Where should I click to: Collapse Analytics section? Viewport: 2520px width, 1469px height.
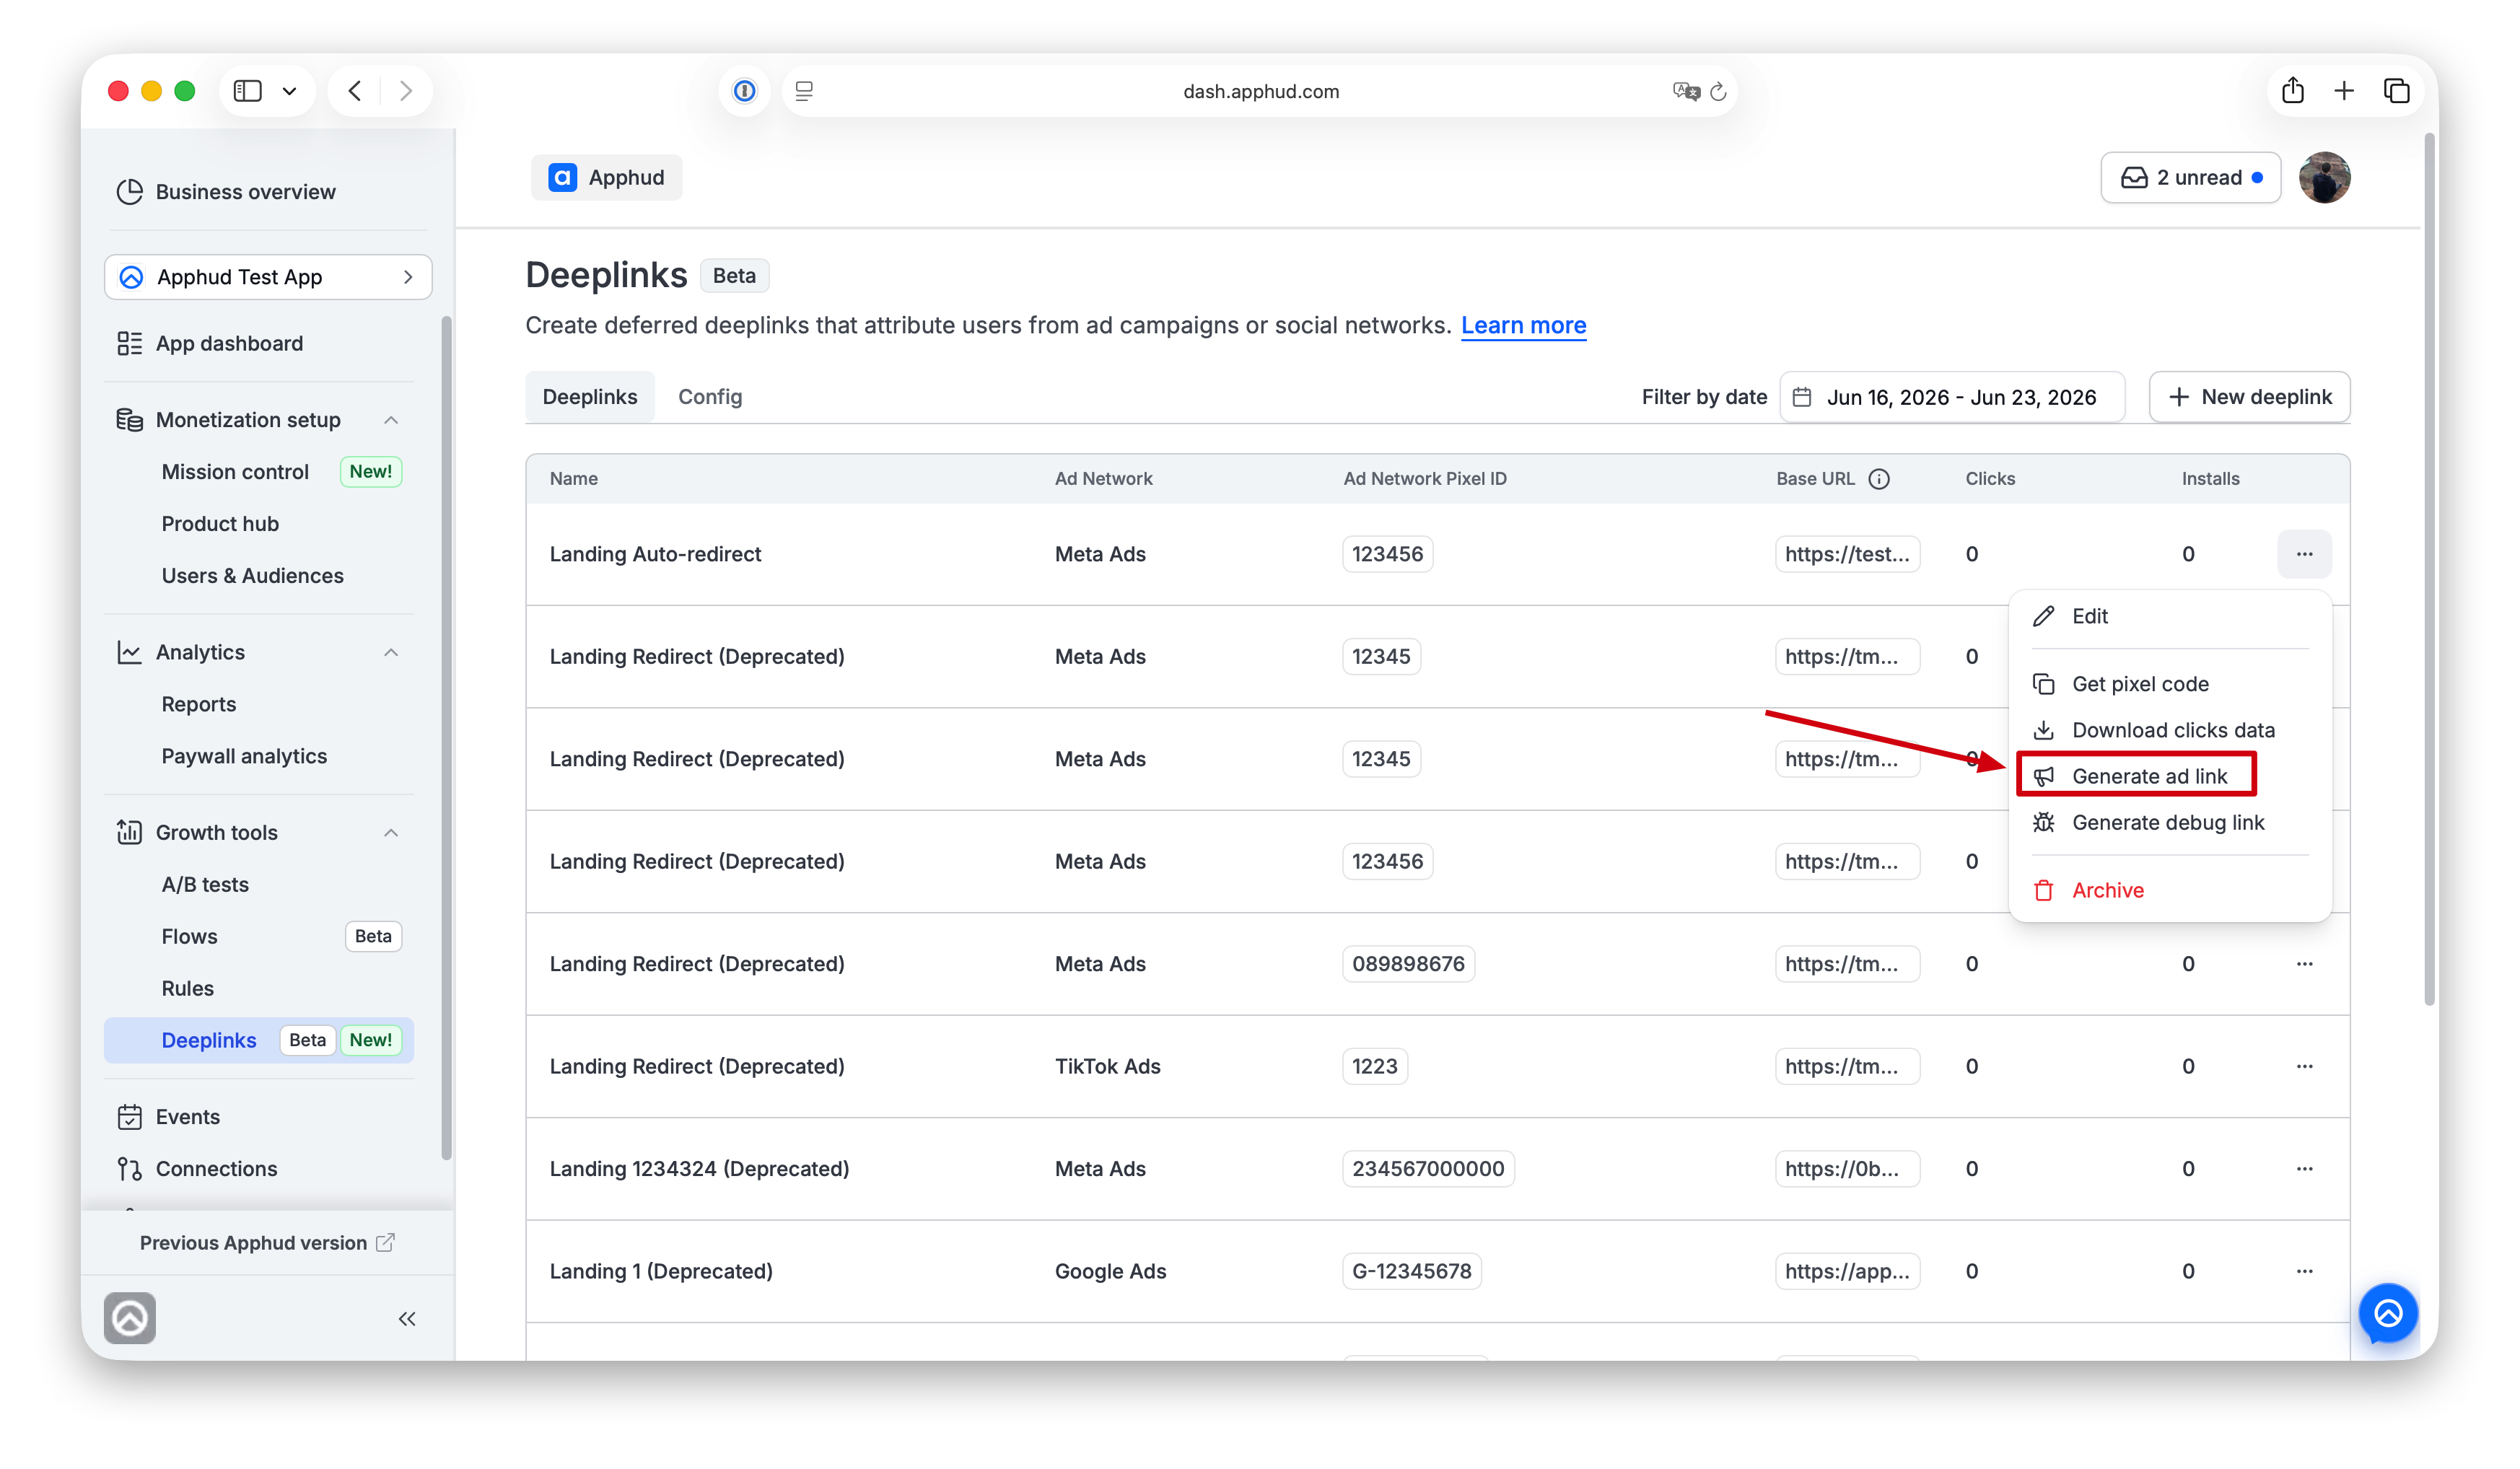pyautogui.click(x=391, y=652)
